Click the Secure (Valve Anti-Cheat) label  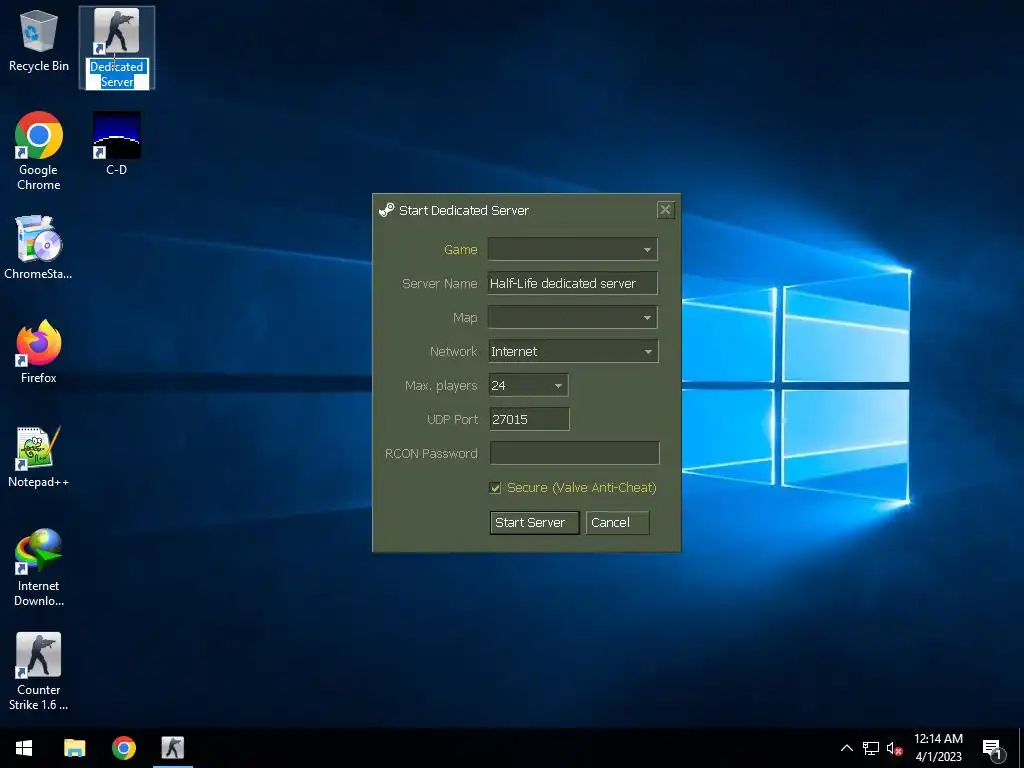582,488
